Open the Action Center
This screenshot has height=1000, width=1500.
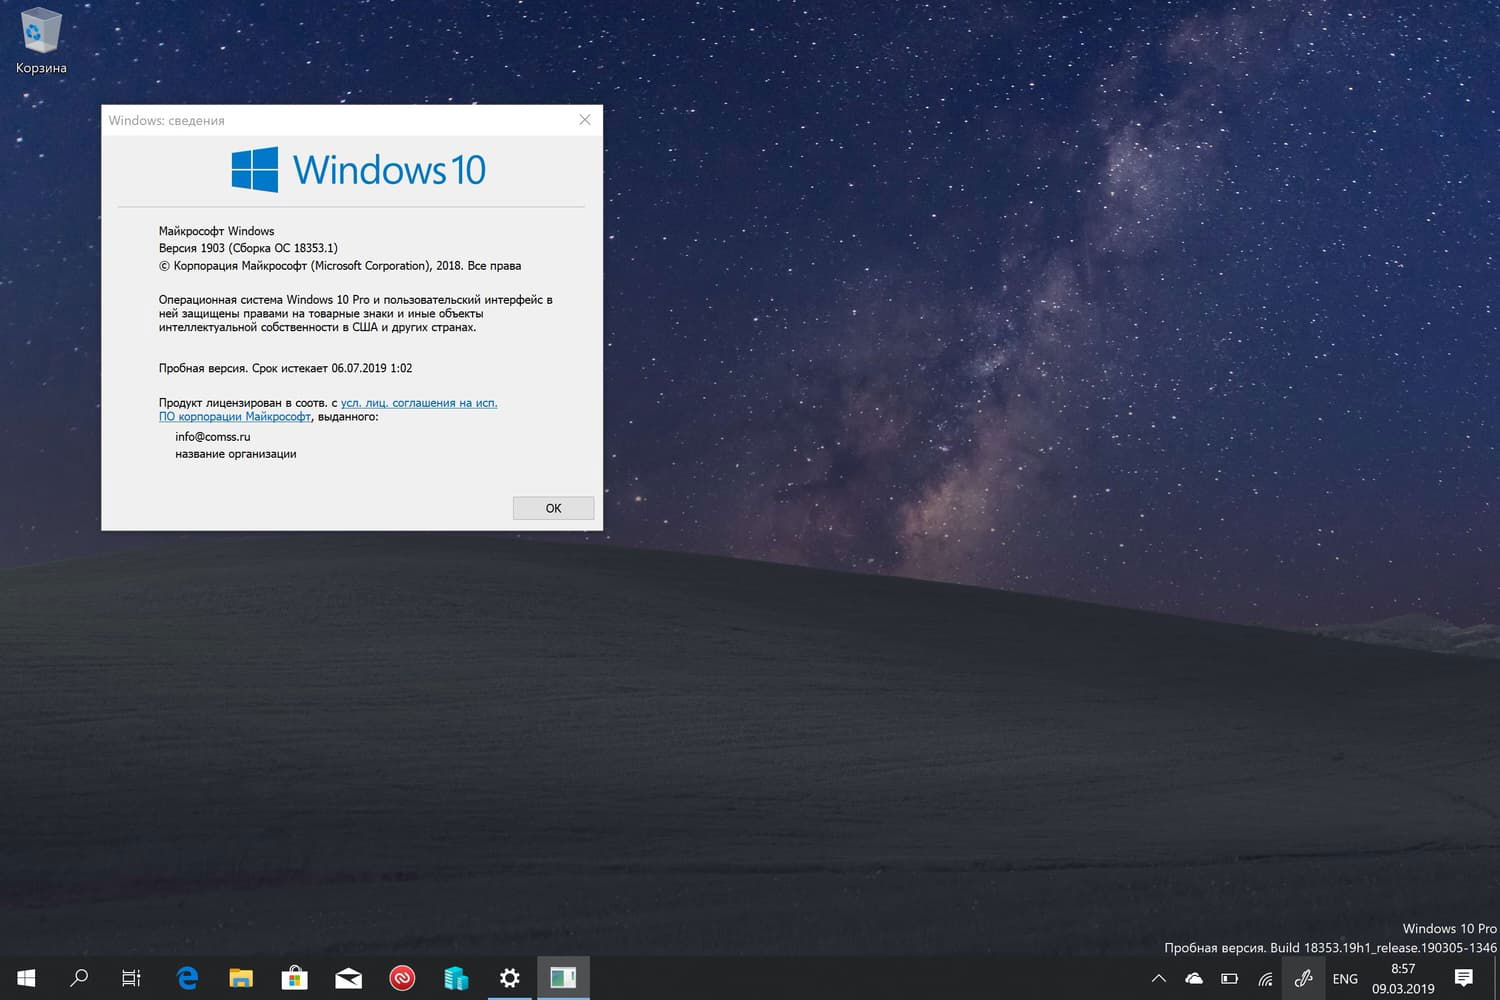pos(1464,978)
